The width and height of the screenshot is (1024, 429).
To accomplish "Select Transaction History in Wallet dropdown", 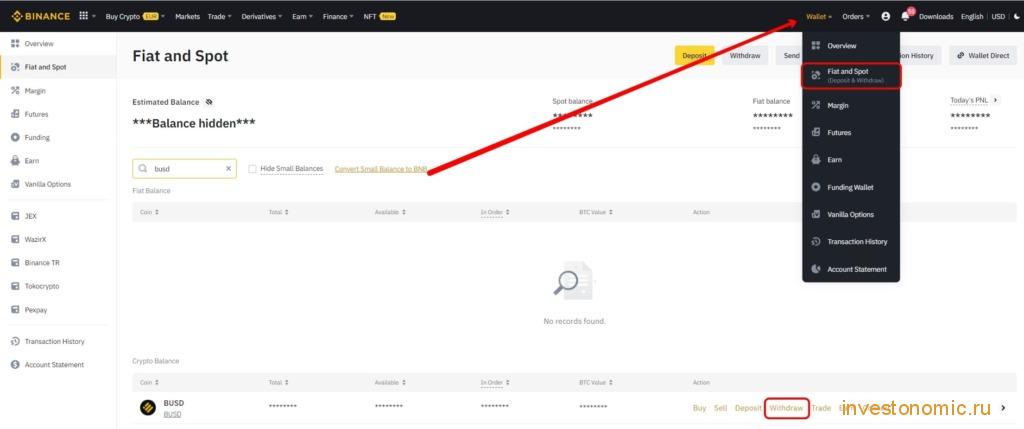I will coord(852,242).
